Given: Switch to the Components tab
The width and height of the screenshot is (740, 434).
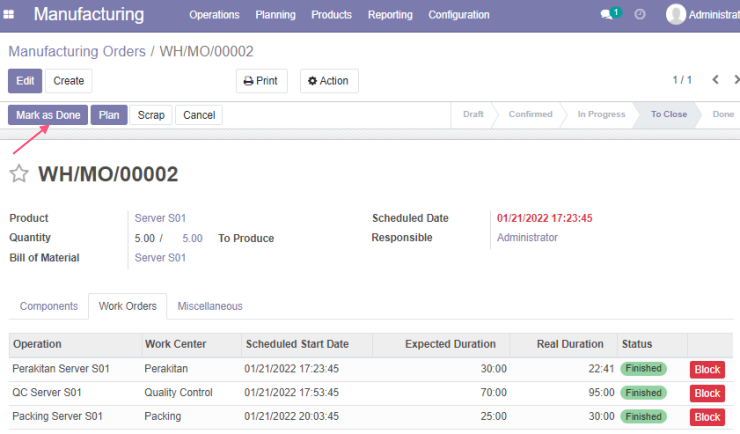Looking at the screenshot, I should (x=49, y=306).
